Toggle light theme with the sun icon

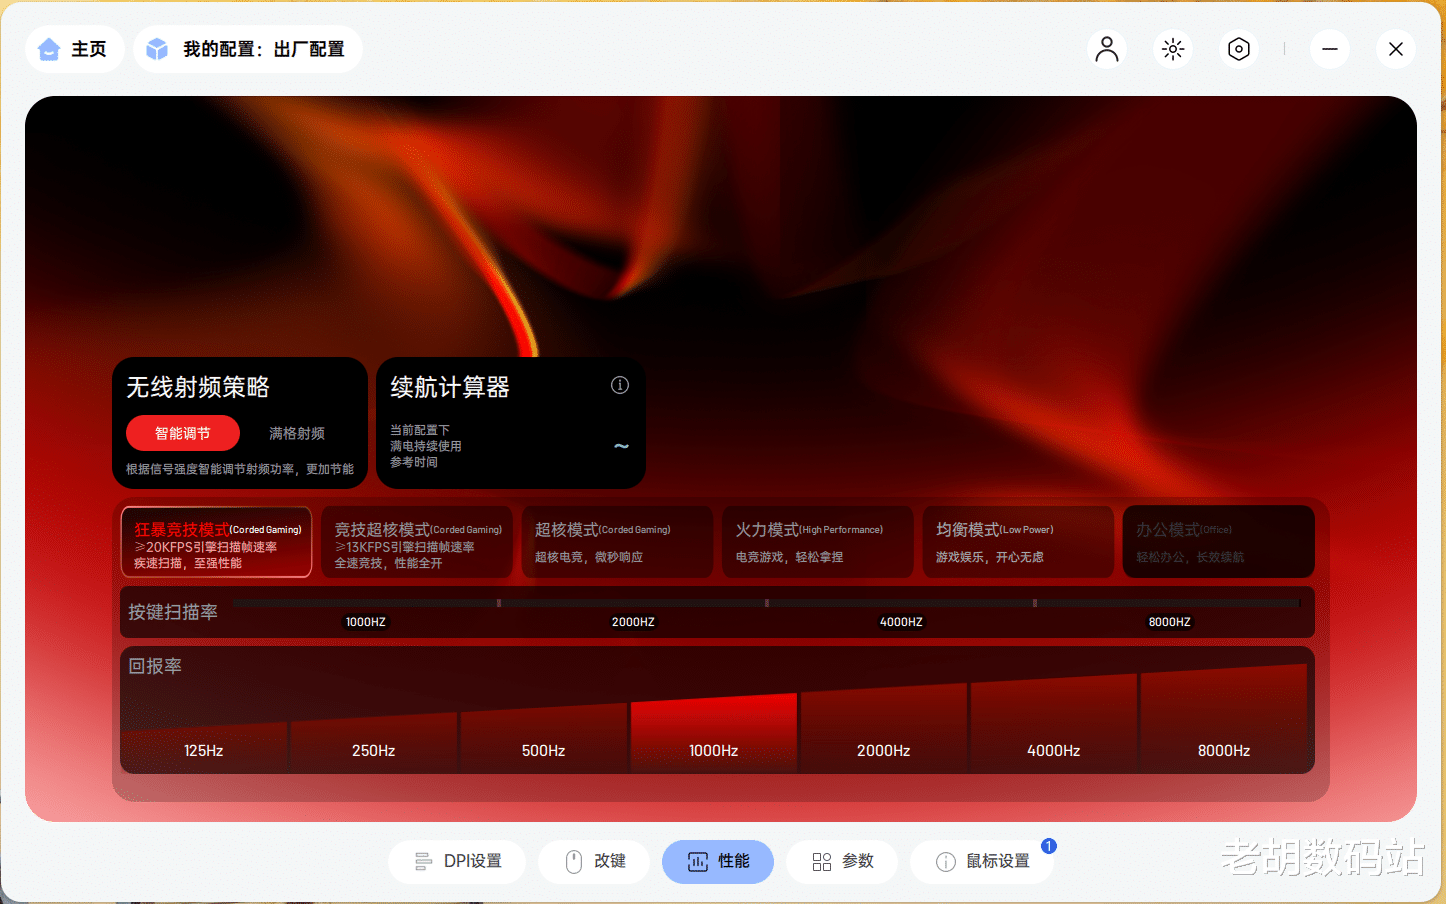pos(1173,49)
